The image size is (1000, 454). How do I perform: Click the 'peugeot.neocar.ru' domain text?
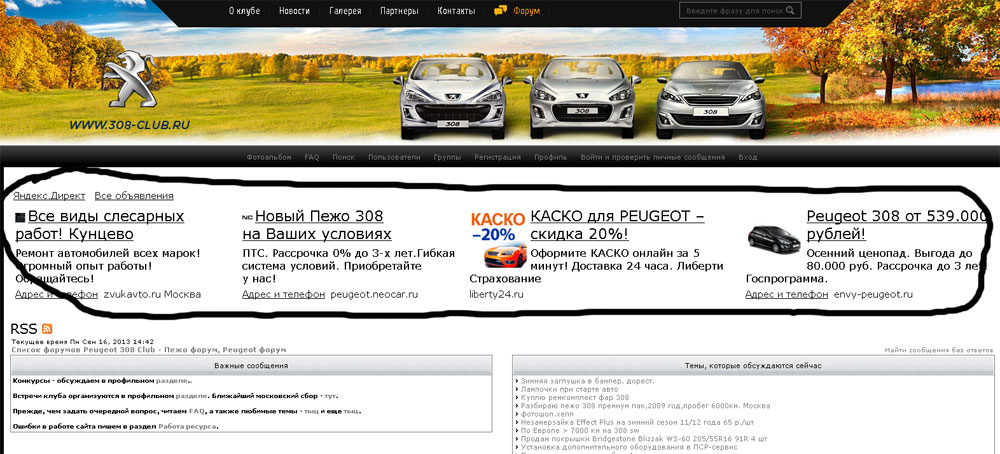pos(374,295)
